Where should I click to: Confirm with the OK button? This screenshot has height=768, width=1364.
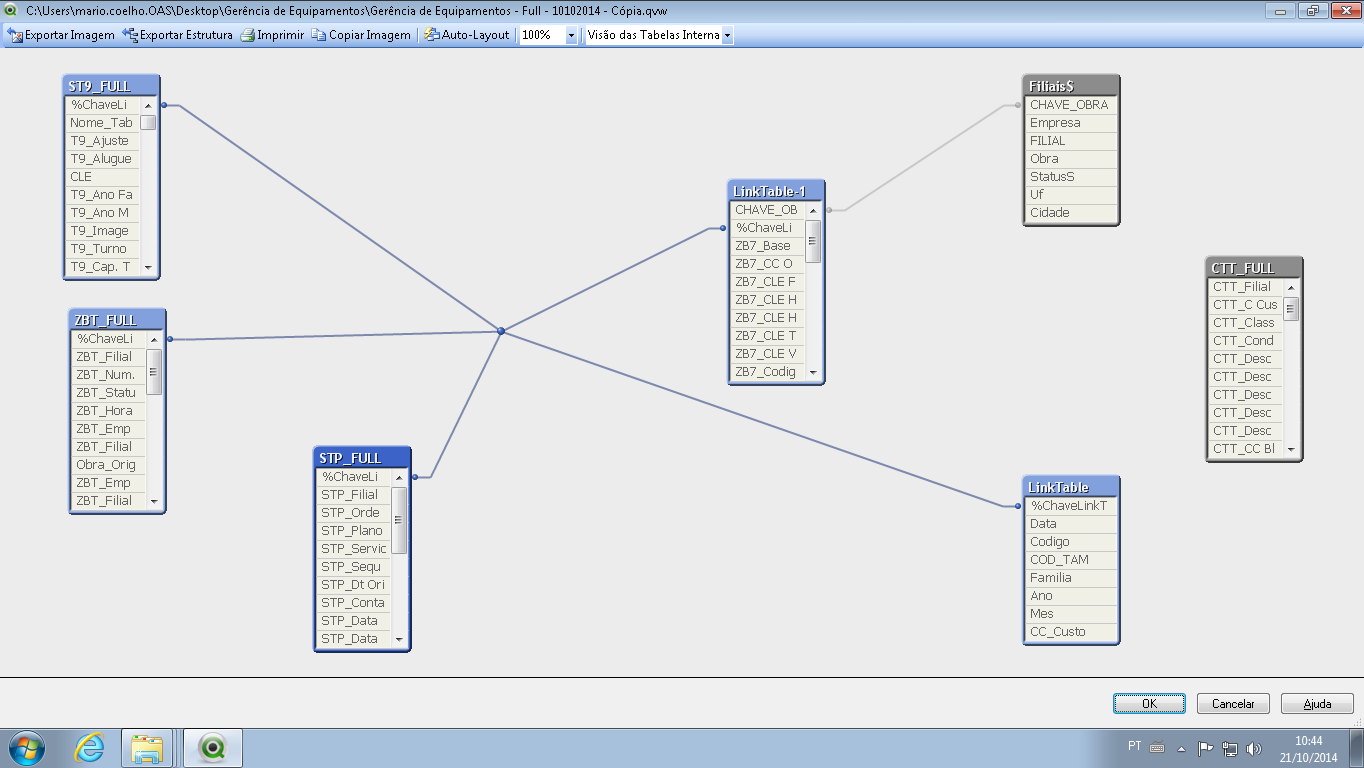(x=1149, y=704)
